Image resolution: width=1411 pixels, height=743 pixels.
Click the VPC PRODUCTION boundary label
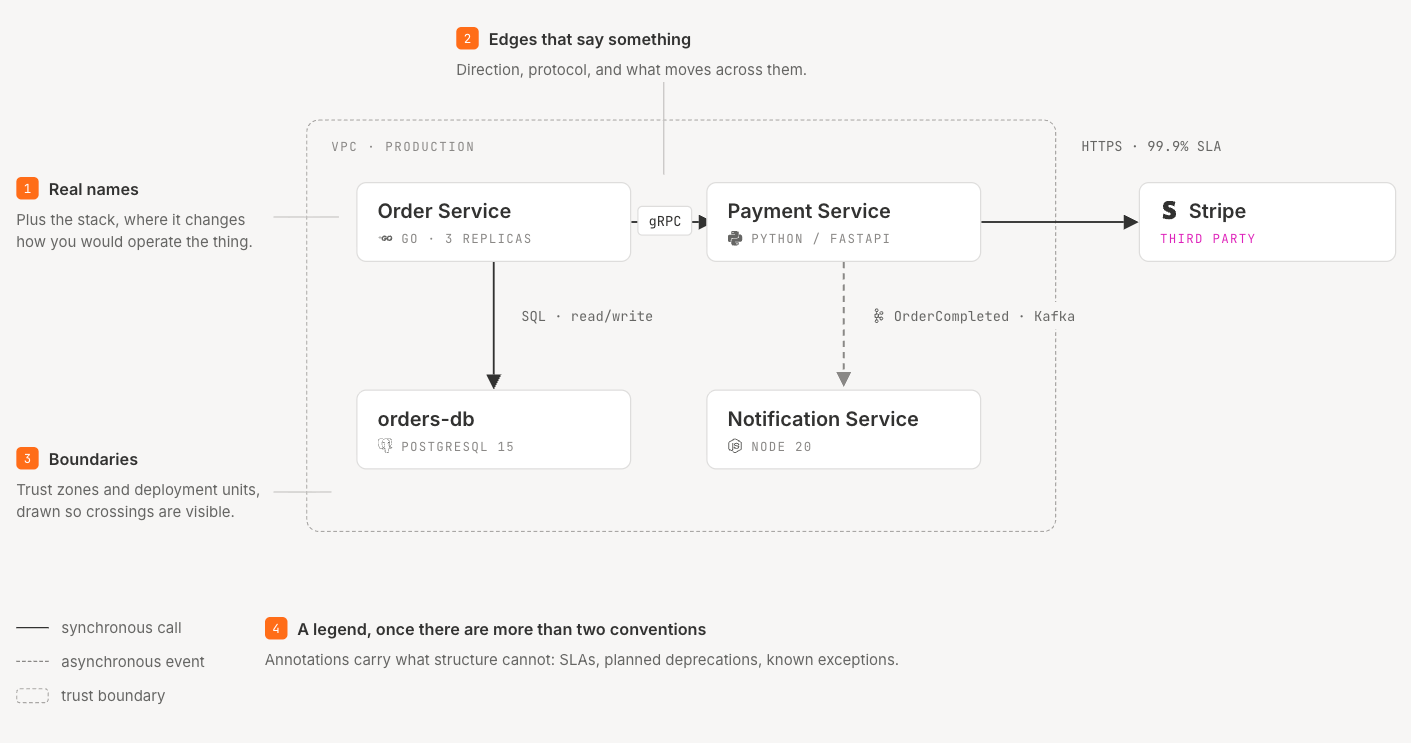[403, 146]
